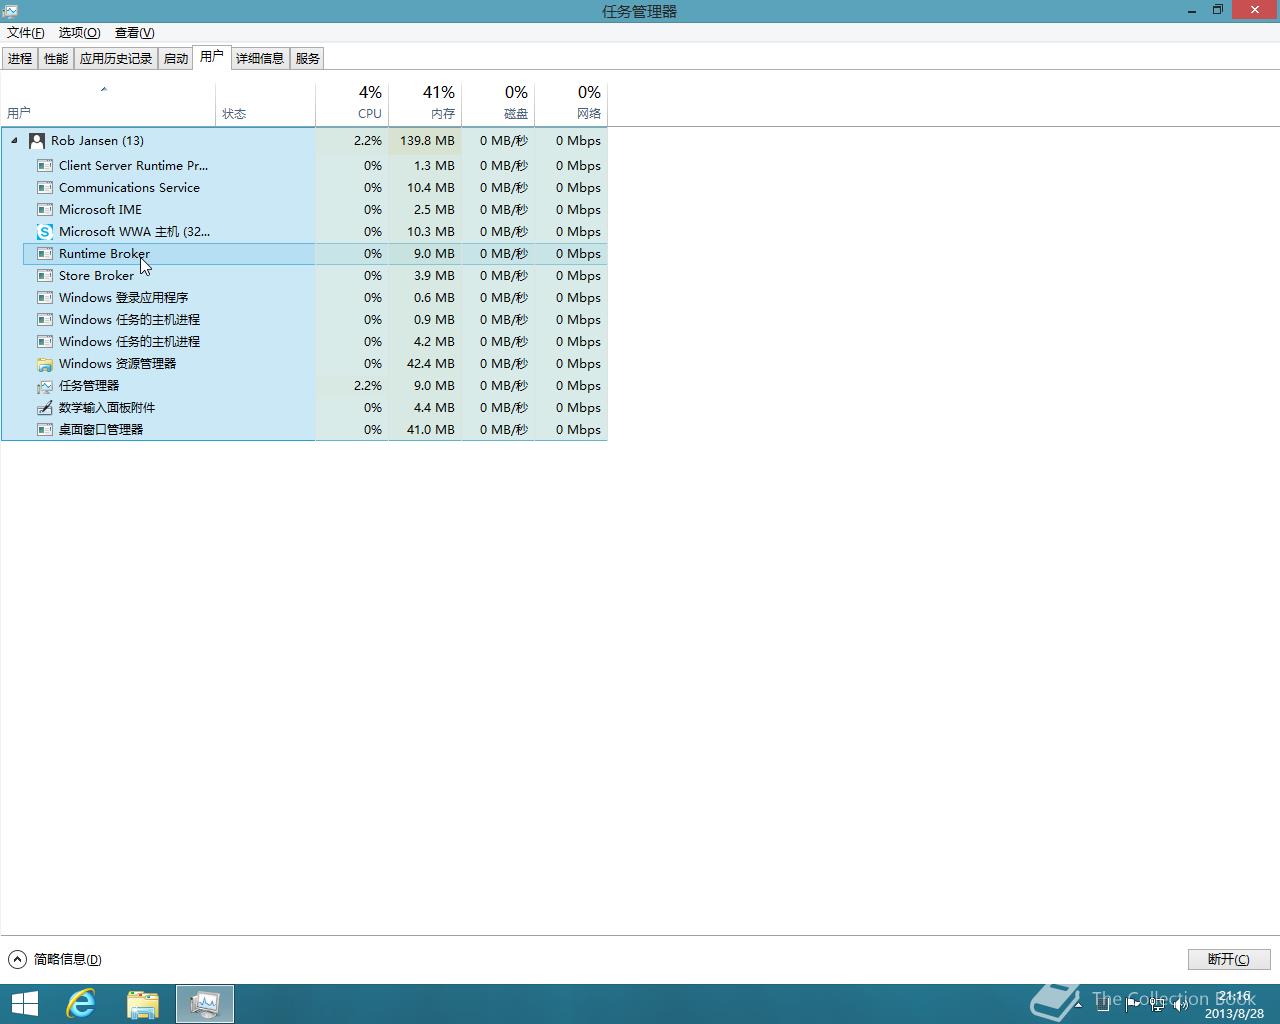This screenshot has height=1024, width=1280.
Task: Open the 查看(V) menu
Action: coord(134,33)
